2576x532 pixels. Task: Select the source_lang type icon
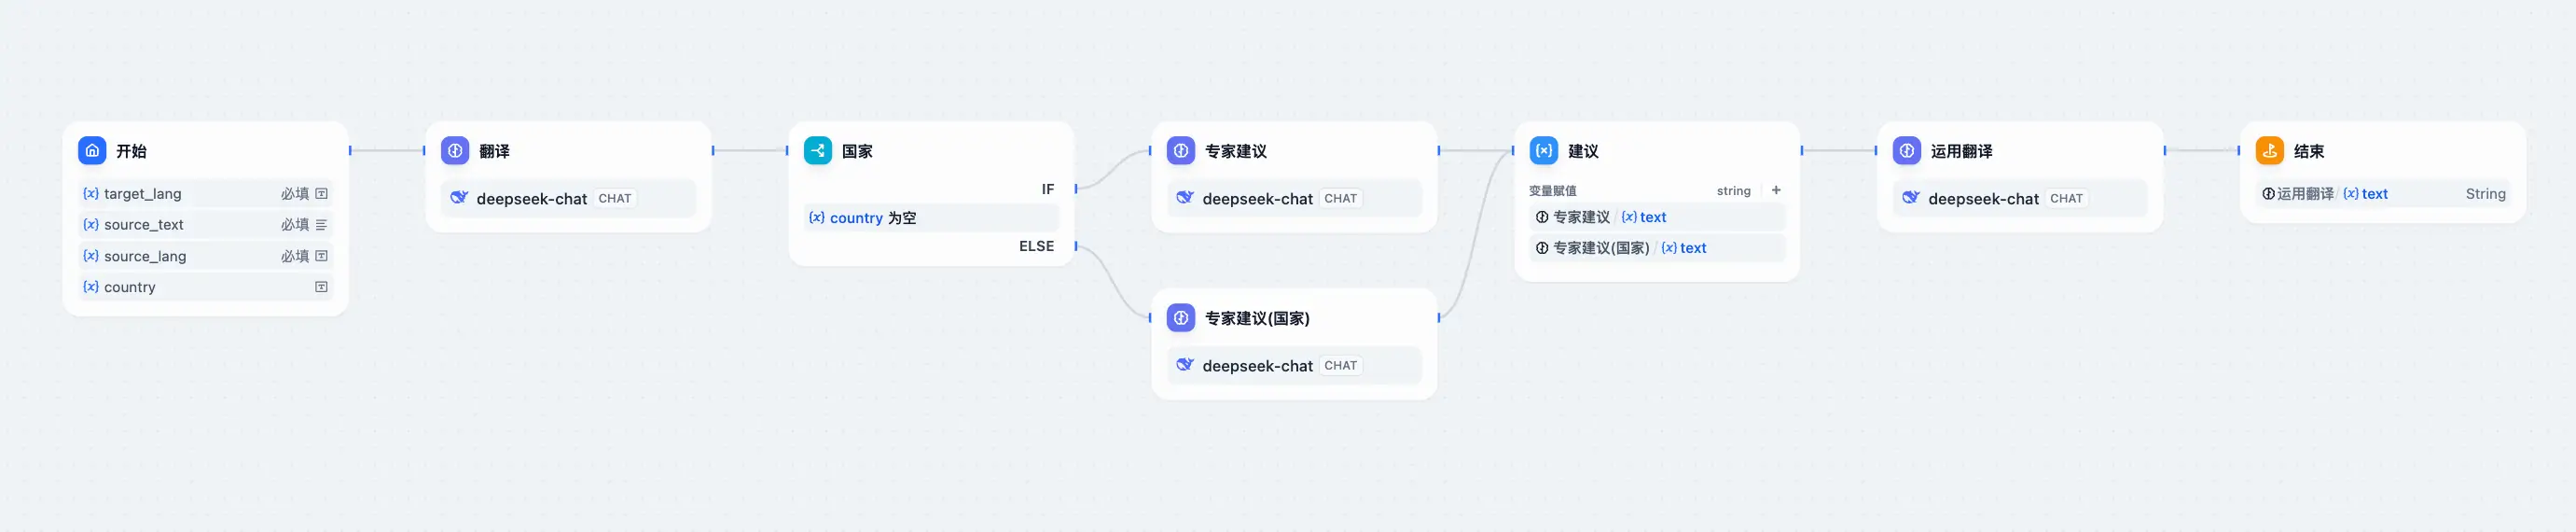(x=321, y=256)
